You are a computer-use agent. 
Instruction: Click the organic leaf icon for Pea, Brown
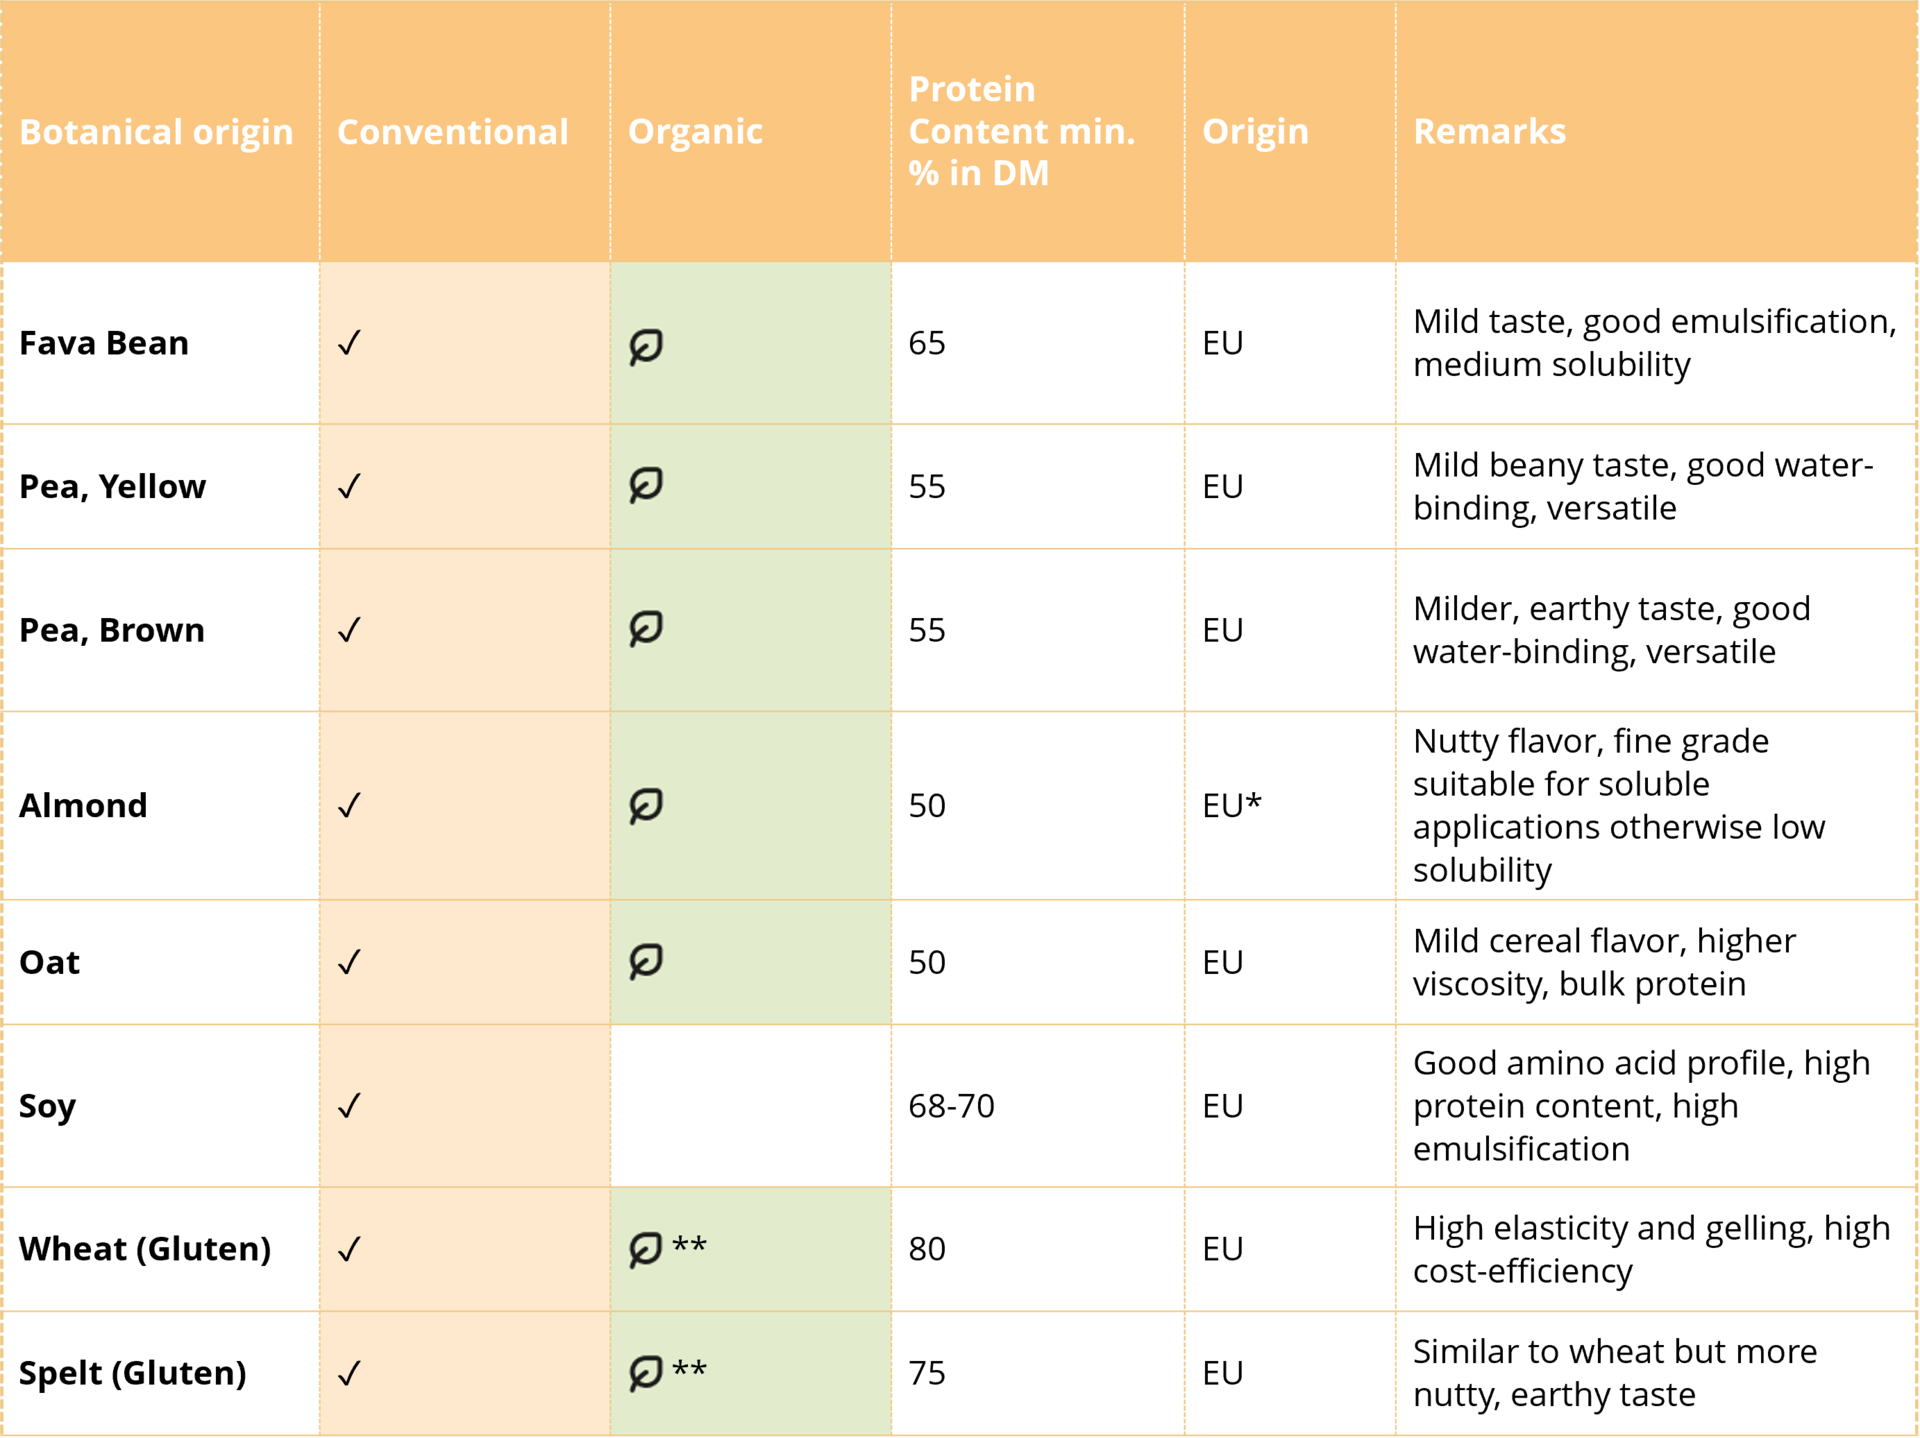[x=646, y=629]
